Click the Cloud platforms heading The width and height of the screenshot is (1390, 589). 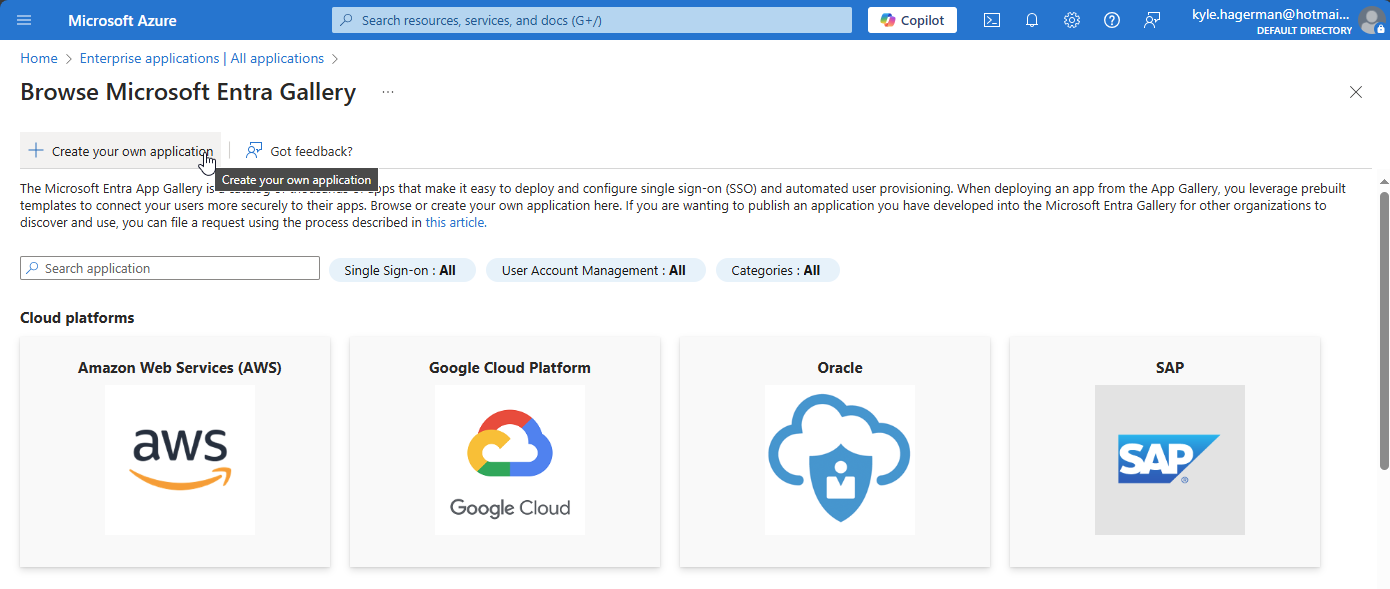[77, 317]
